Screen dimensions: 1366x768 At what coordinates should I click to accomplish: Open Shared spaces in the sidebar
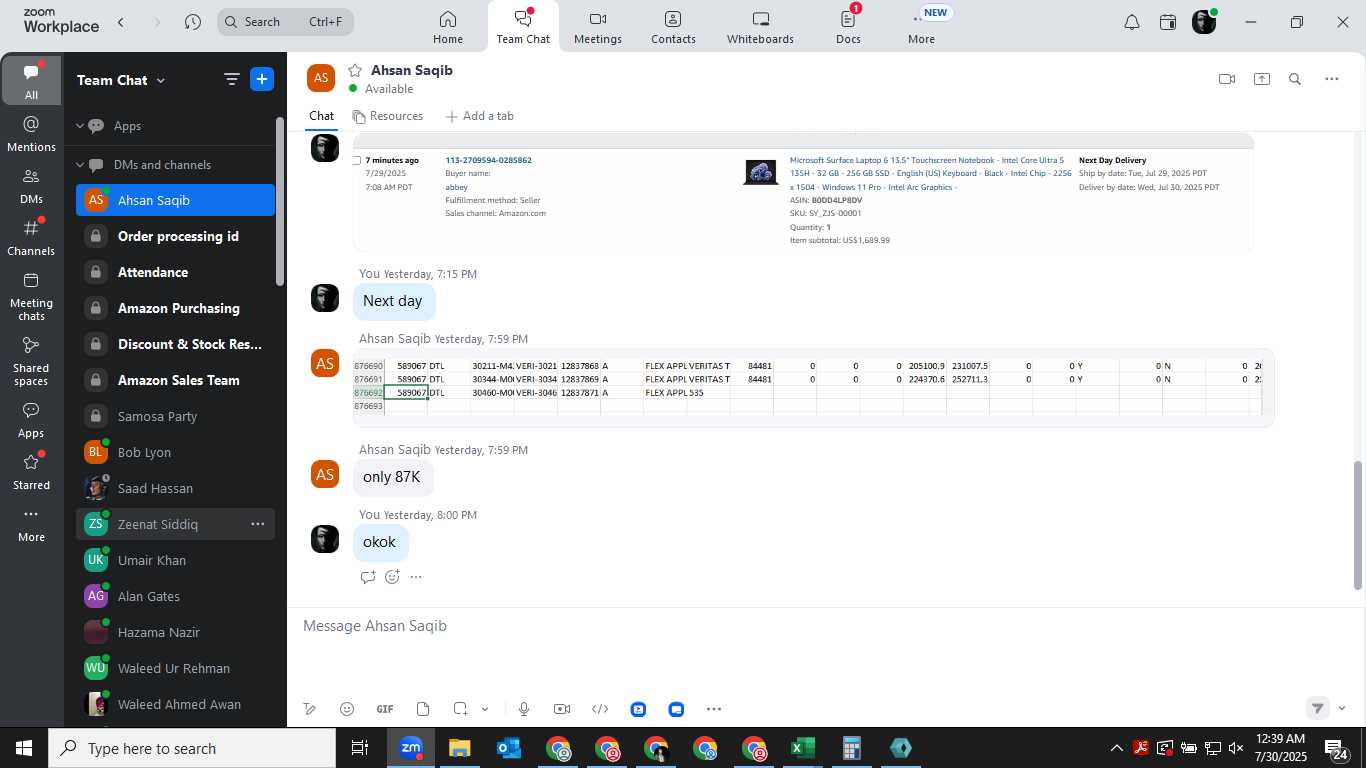[x=31, y=361]
